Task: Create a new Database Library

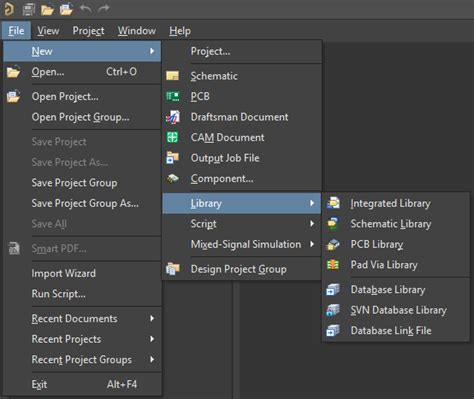Action: pyautogui.click(x=396, y=289)
